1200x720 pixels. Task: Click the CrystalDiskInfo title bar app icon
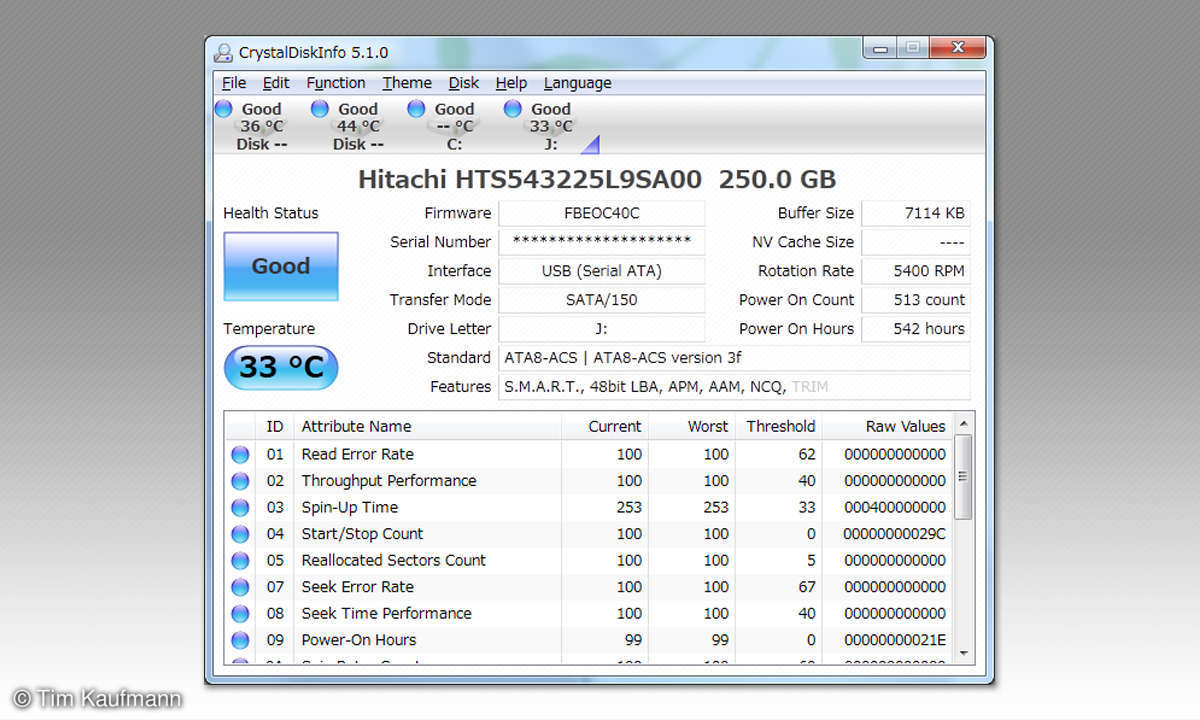point(223,52)
